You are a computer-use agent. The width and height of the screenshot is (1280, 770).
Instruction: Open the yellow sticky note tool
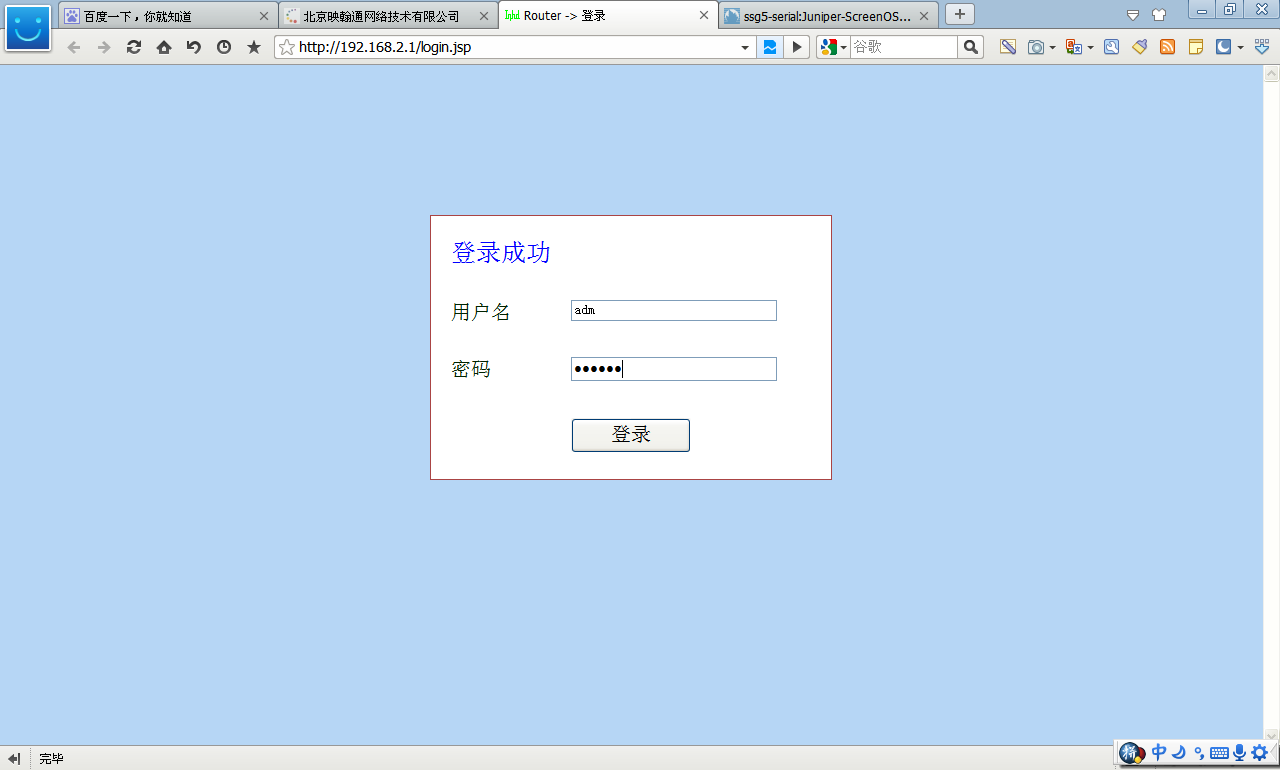pyautogui.click(x=1195, y=47)
